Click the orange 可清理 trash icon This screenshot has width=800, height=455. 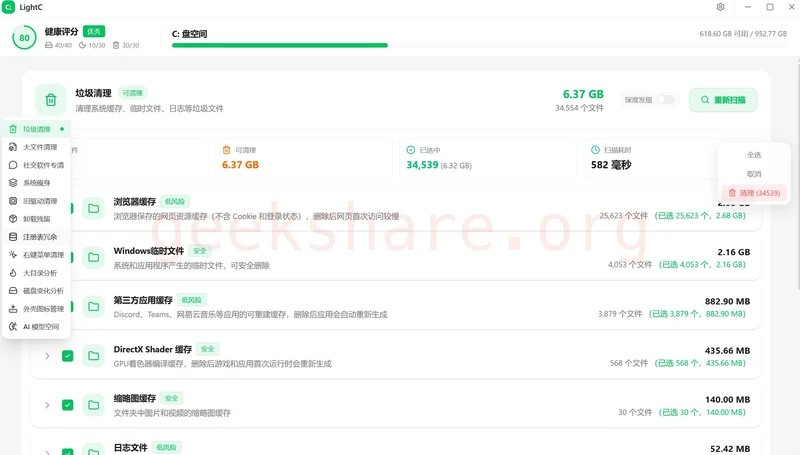pyautogui.click(x=227, y=150)
